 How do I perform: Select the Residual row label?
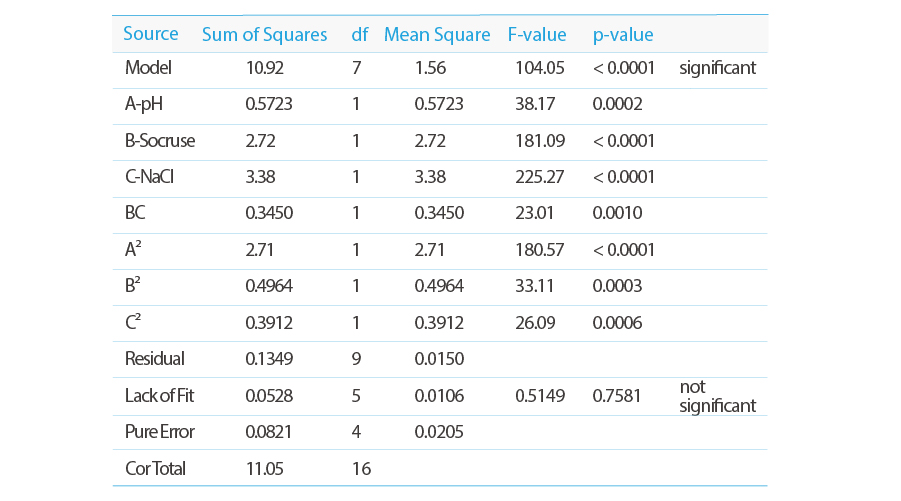pyautogui.click(x=155, y=359)
